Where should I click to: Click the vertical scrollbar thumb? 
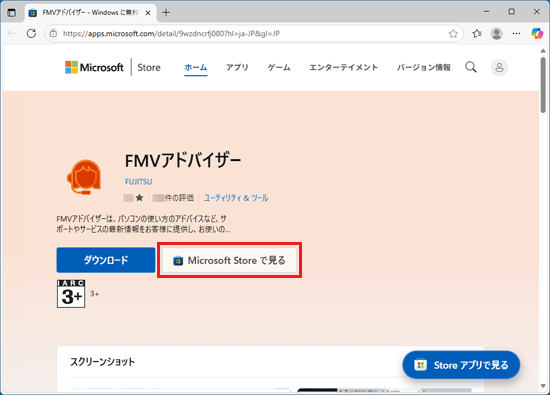[543, 85]
